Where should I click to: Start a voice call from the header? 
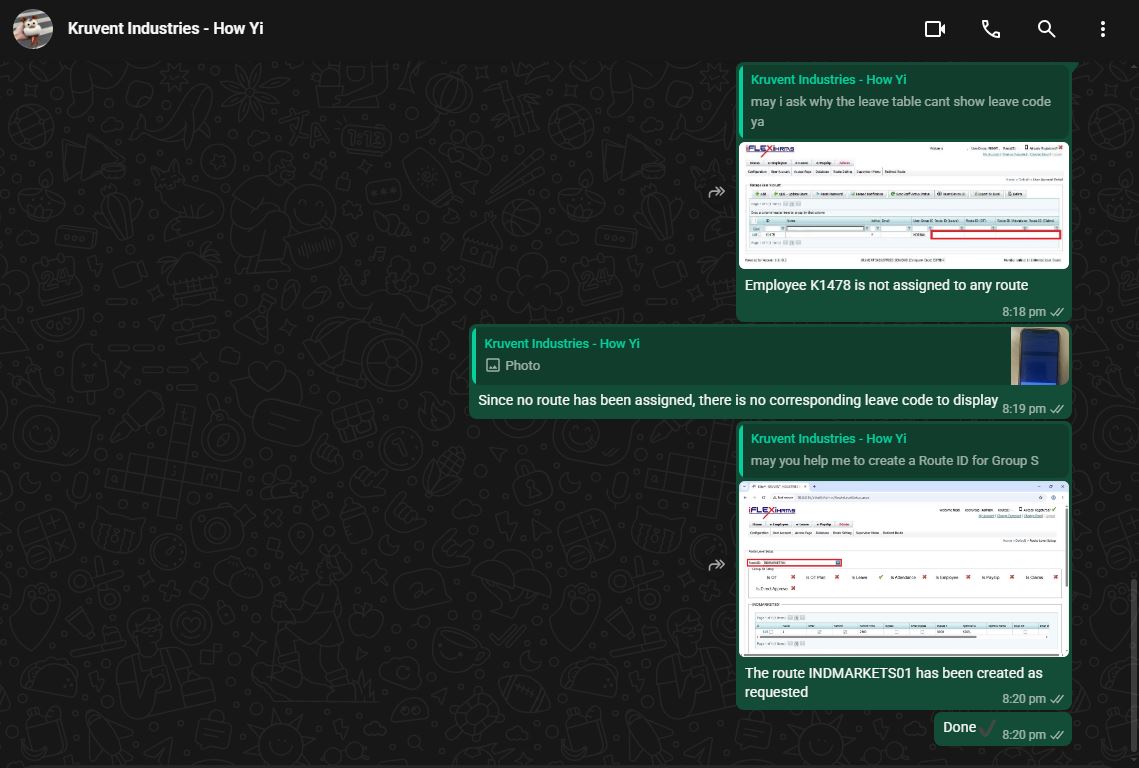click(991, 29)
